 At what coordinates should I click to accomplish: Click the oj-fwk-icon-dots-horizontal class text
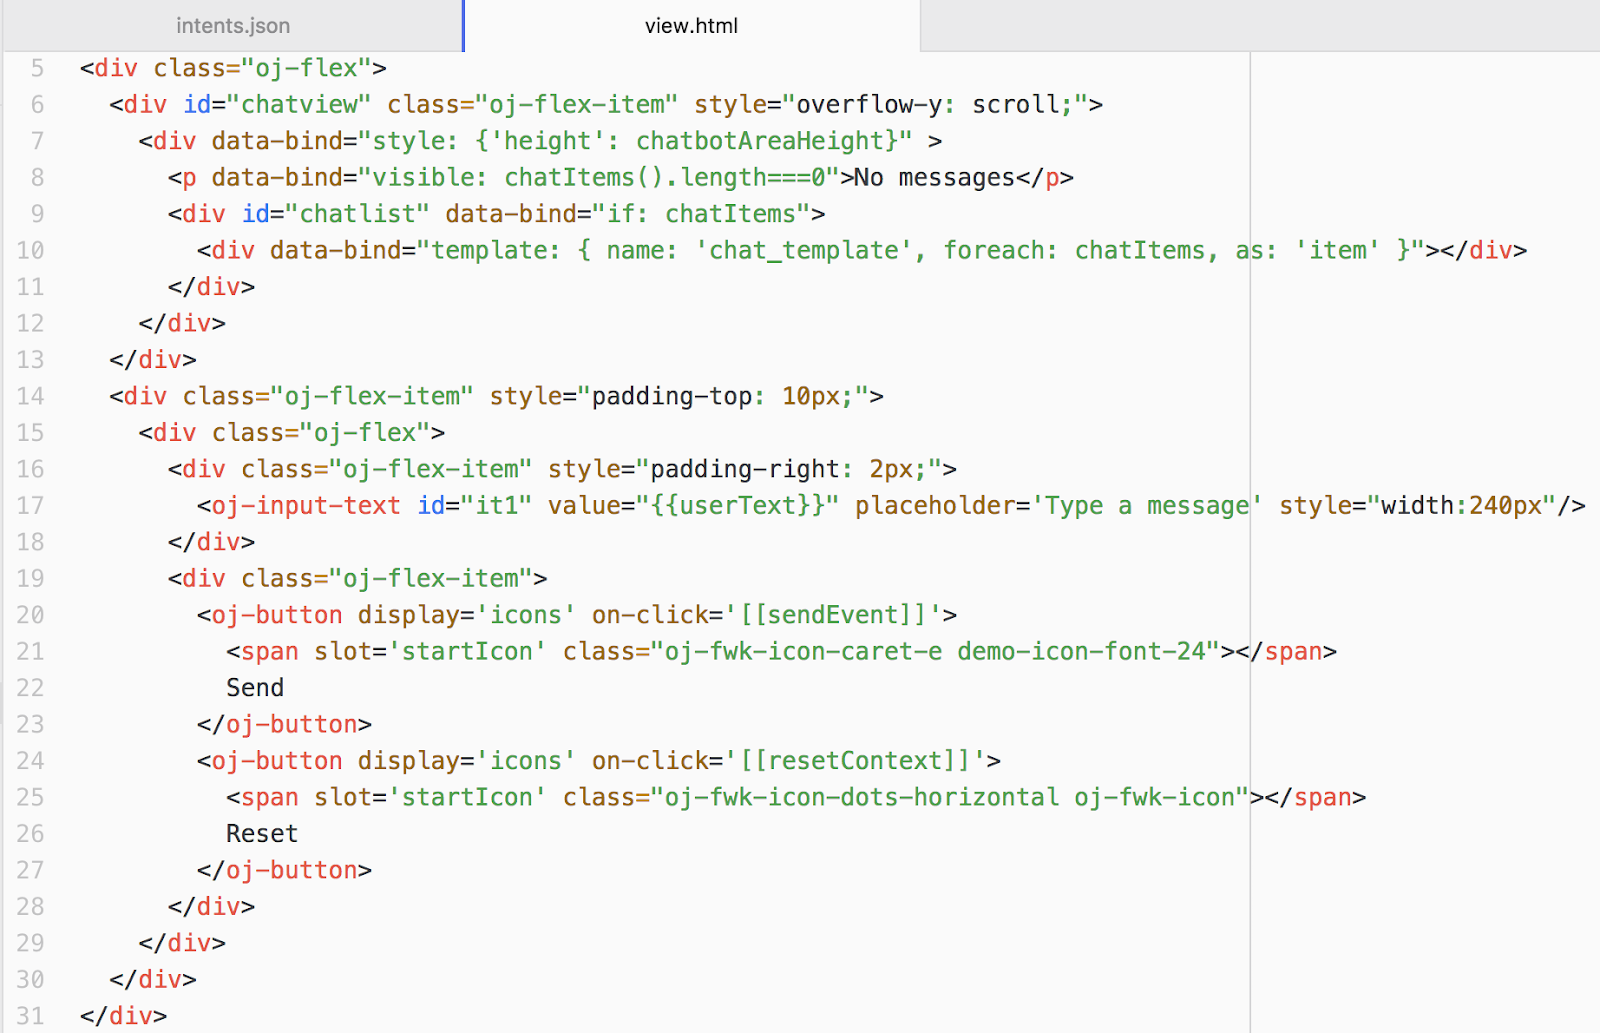click(x=854, y=797)
